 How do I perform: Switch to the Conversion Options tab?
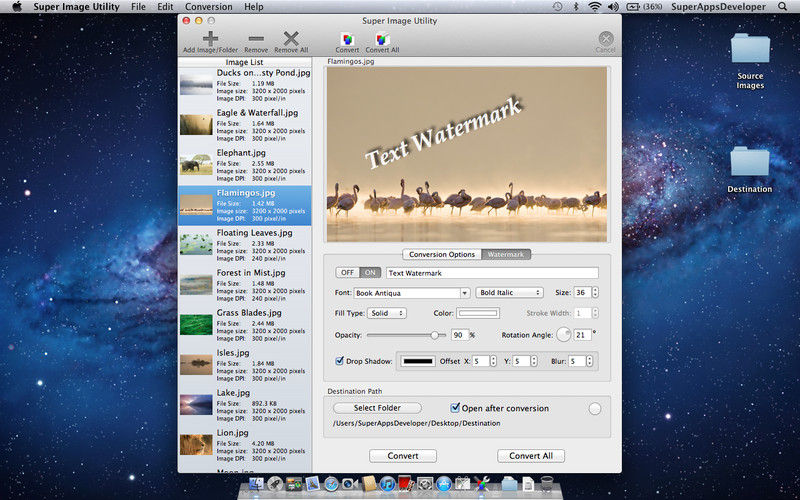point(442,254)
